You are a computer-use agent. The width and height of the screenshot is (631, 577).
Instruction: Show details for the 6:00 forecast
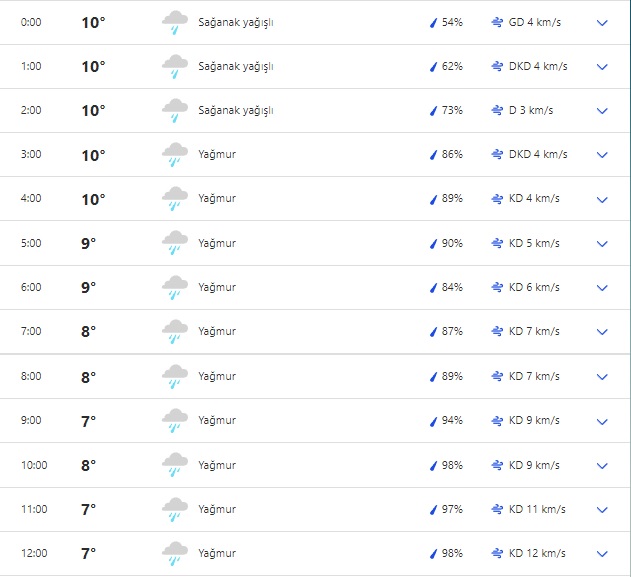coord(602,288)
